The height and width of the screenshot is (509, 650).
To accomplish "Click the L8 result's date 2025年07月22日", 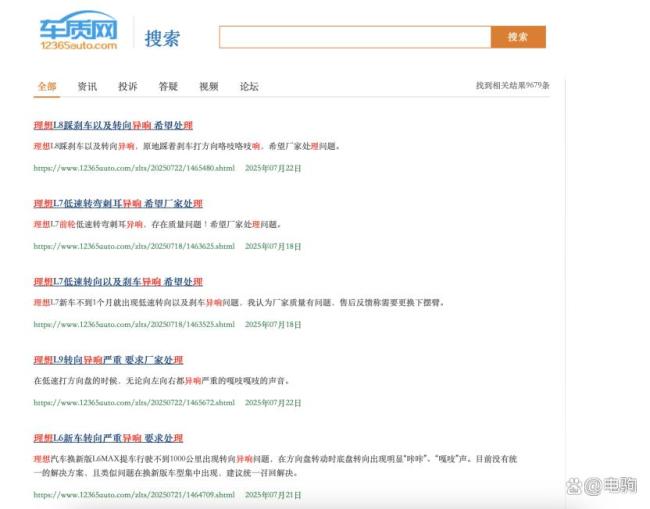I will coord(273,168).
